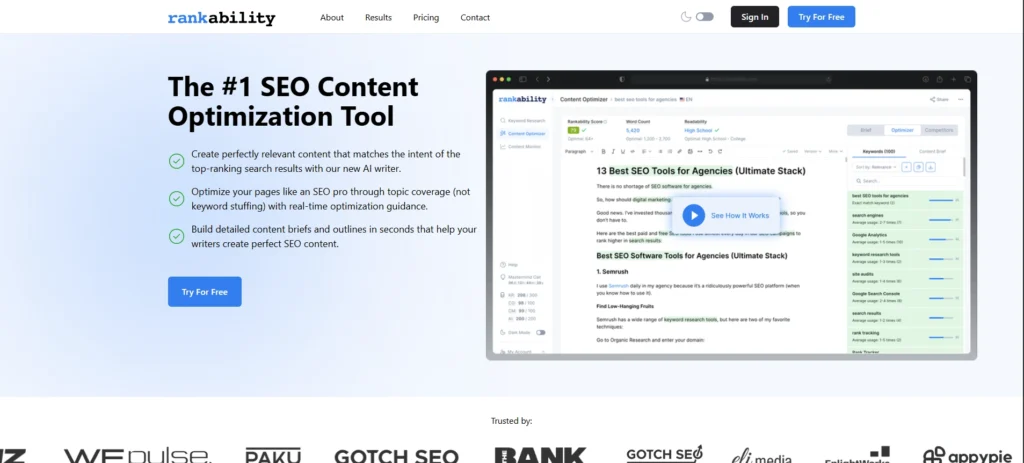Click the undo icon in the editor toolbar
1024x463 pixels.
pos(710,152)
